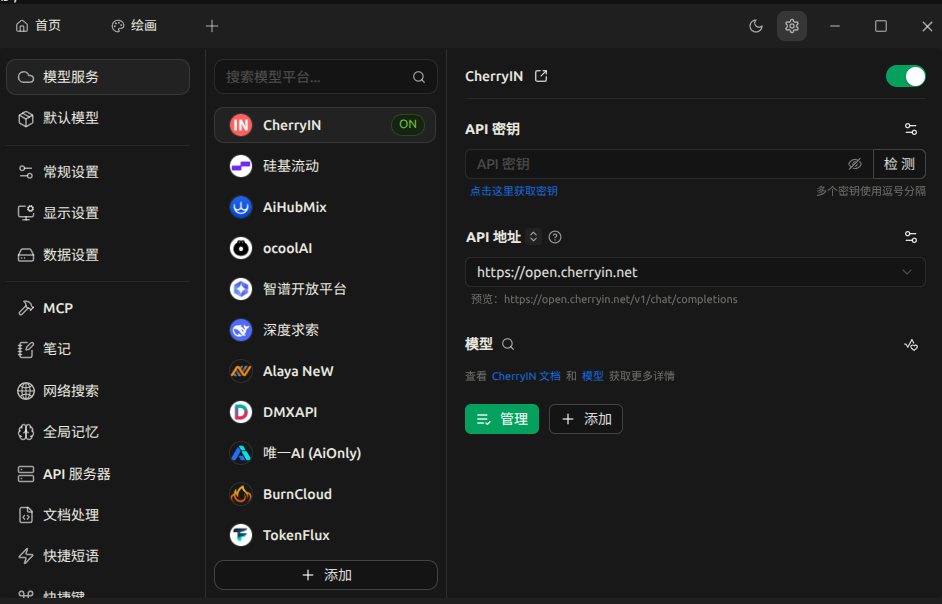The width and height of the screenshot is (942, 604).
Task: Click the preview URL chat/completions text
Action: click(620, 299)
